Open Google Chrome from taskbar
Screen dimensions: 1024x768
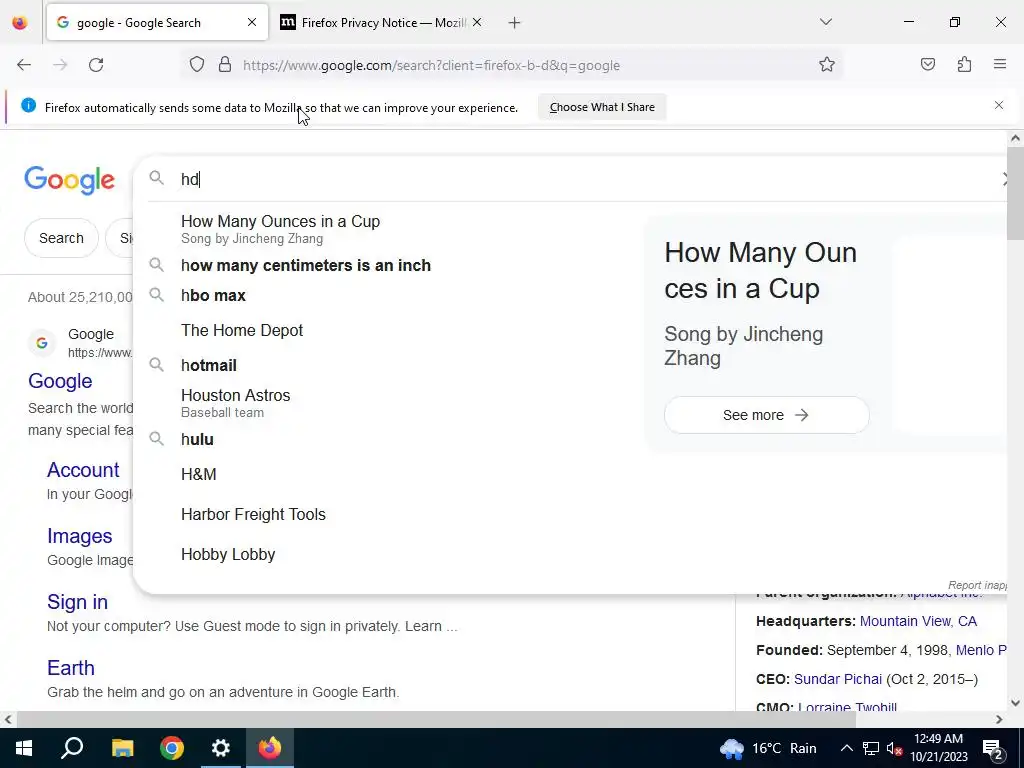[x=172, y=748]
